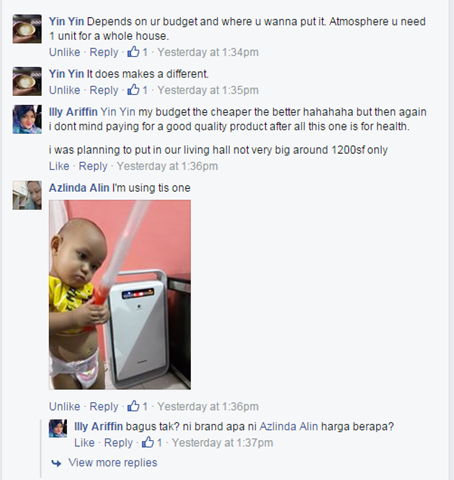Expand View more replies
Viewport: 454px width, 480px height.
pyautogui.click(x=113, y=463)
